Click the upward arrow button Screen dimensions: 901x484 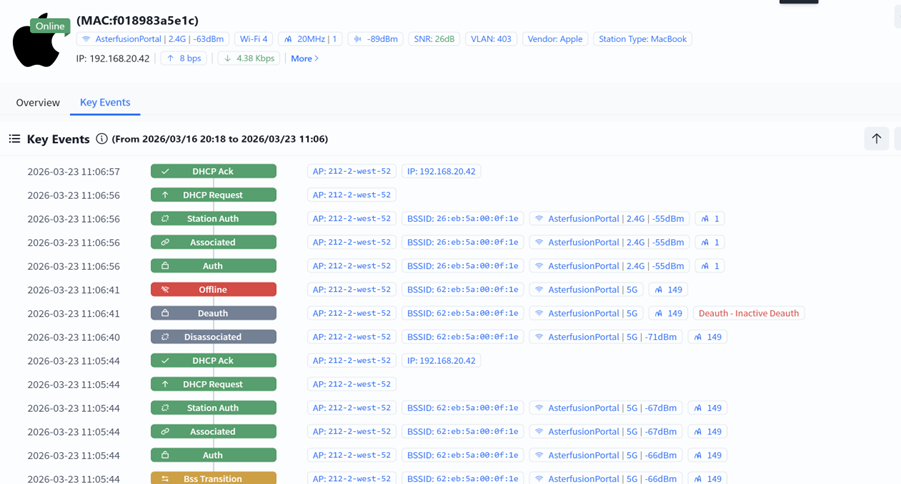[x=876, y=139]
